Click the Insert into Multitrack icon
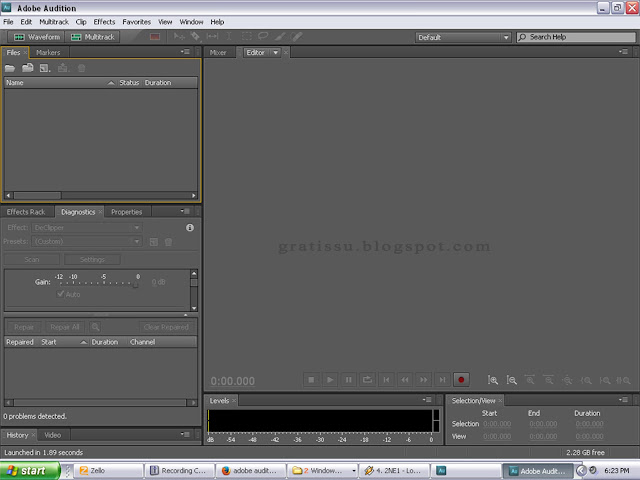640x480 pixels. pyautogui.click(x=62, y=68)
